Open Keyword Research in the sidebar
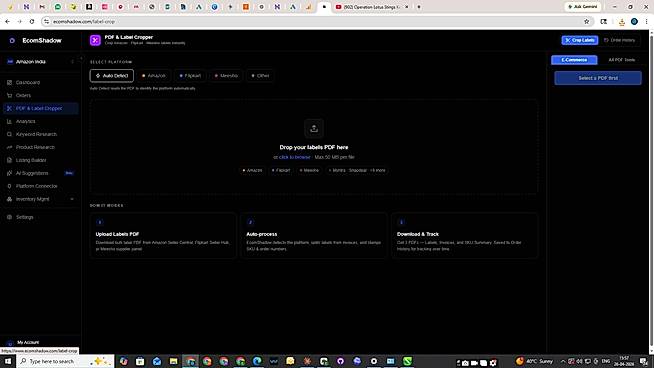This screenshot has width=654, height=368. [40, 134]
